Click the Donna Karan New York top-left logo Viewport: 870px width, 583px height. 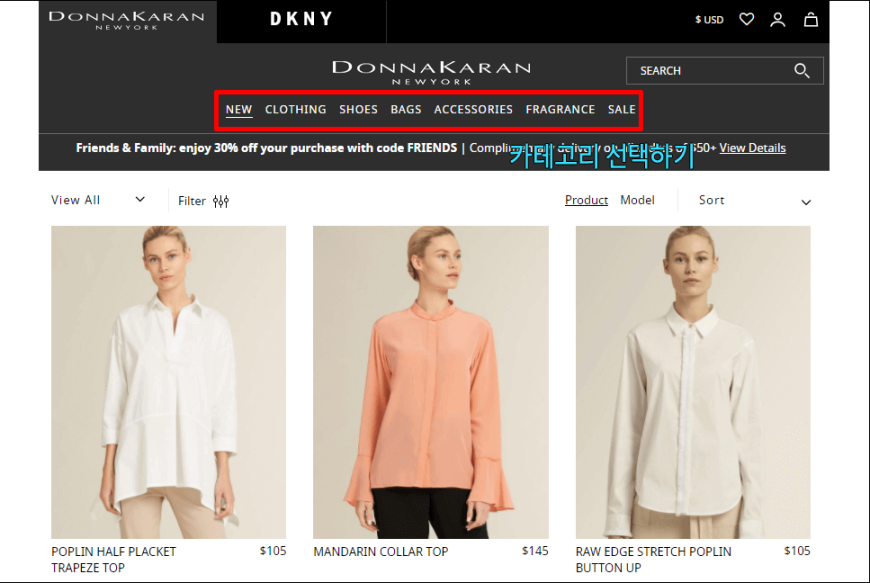tap(127, 20)
